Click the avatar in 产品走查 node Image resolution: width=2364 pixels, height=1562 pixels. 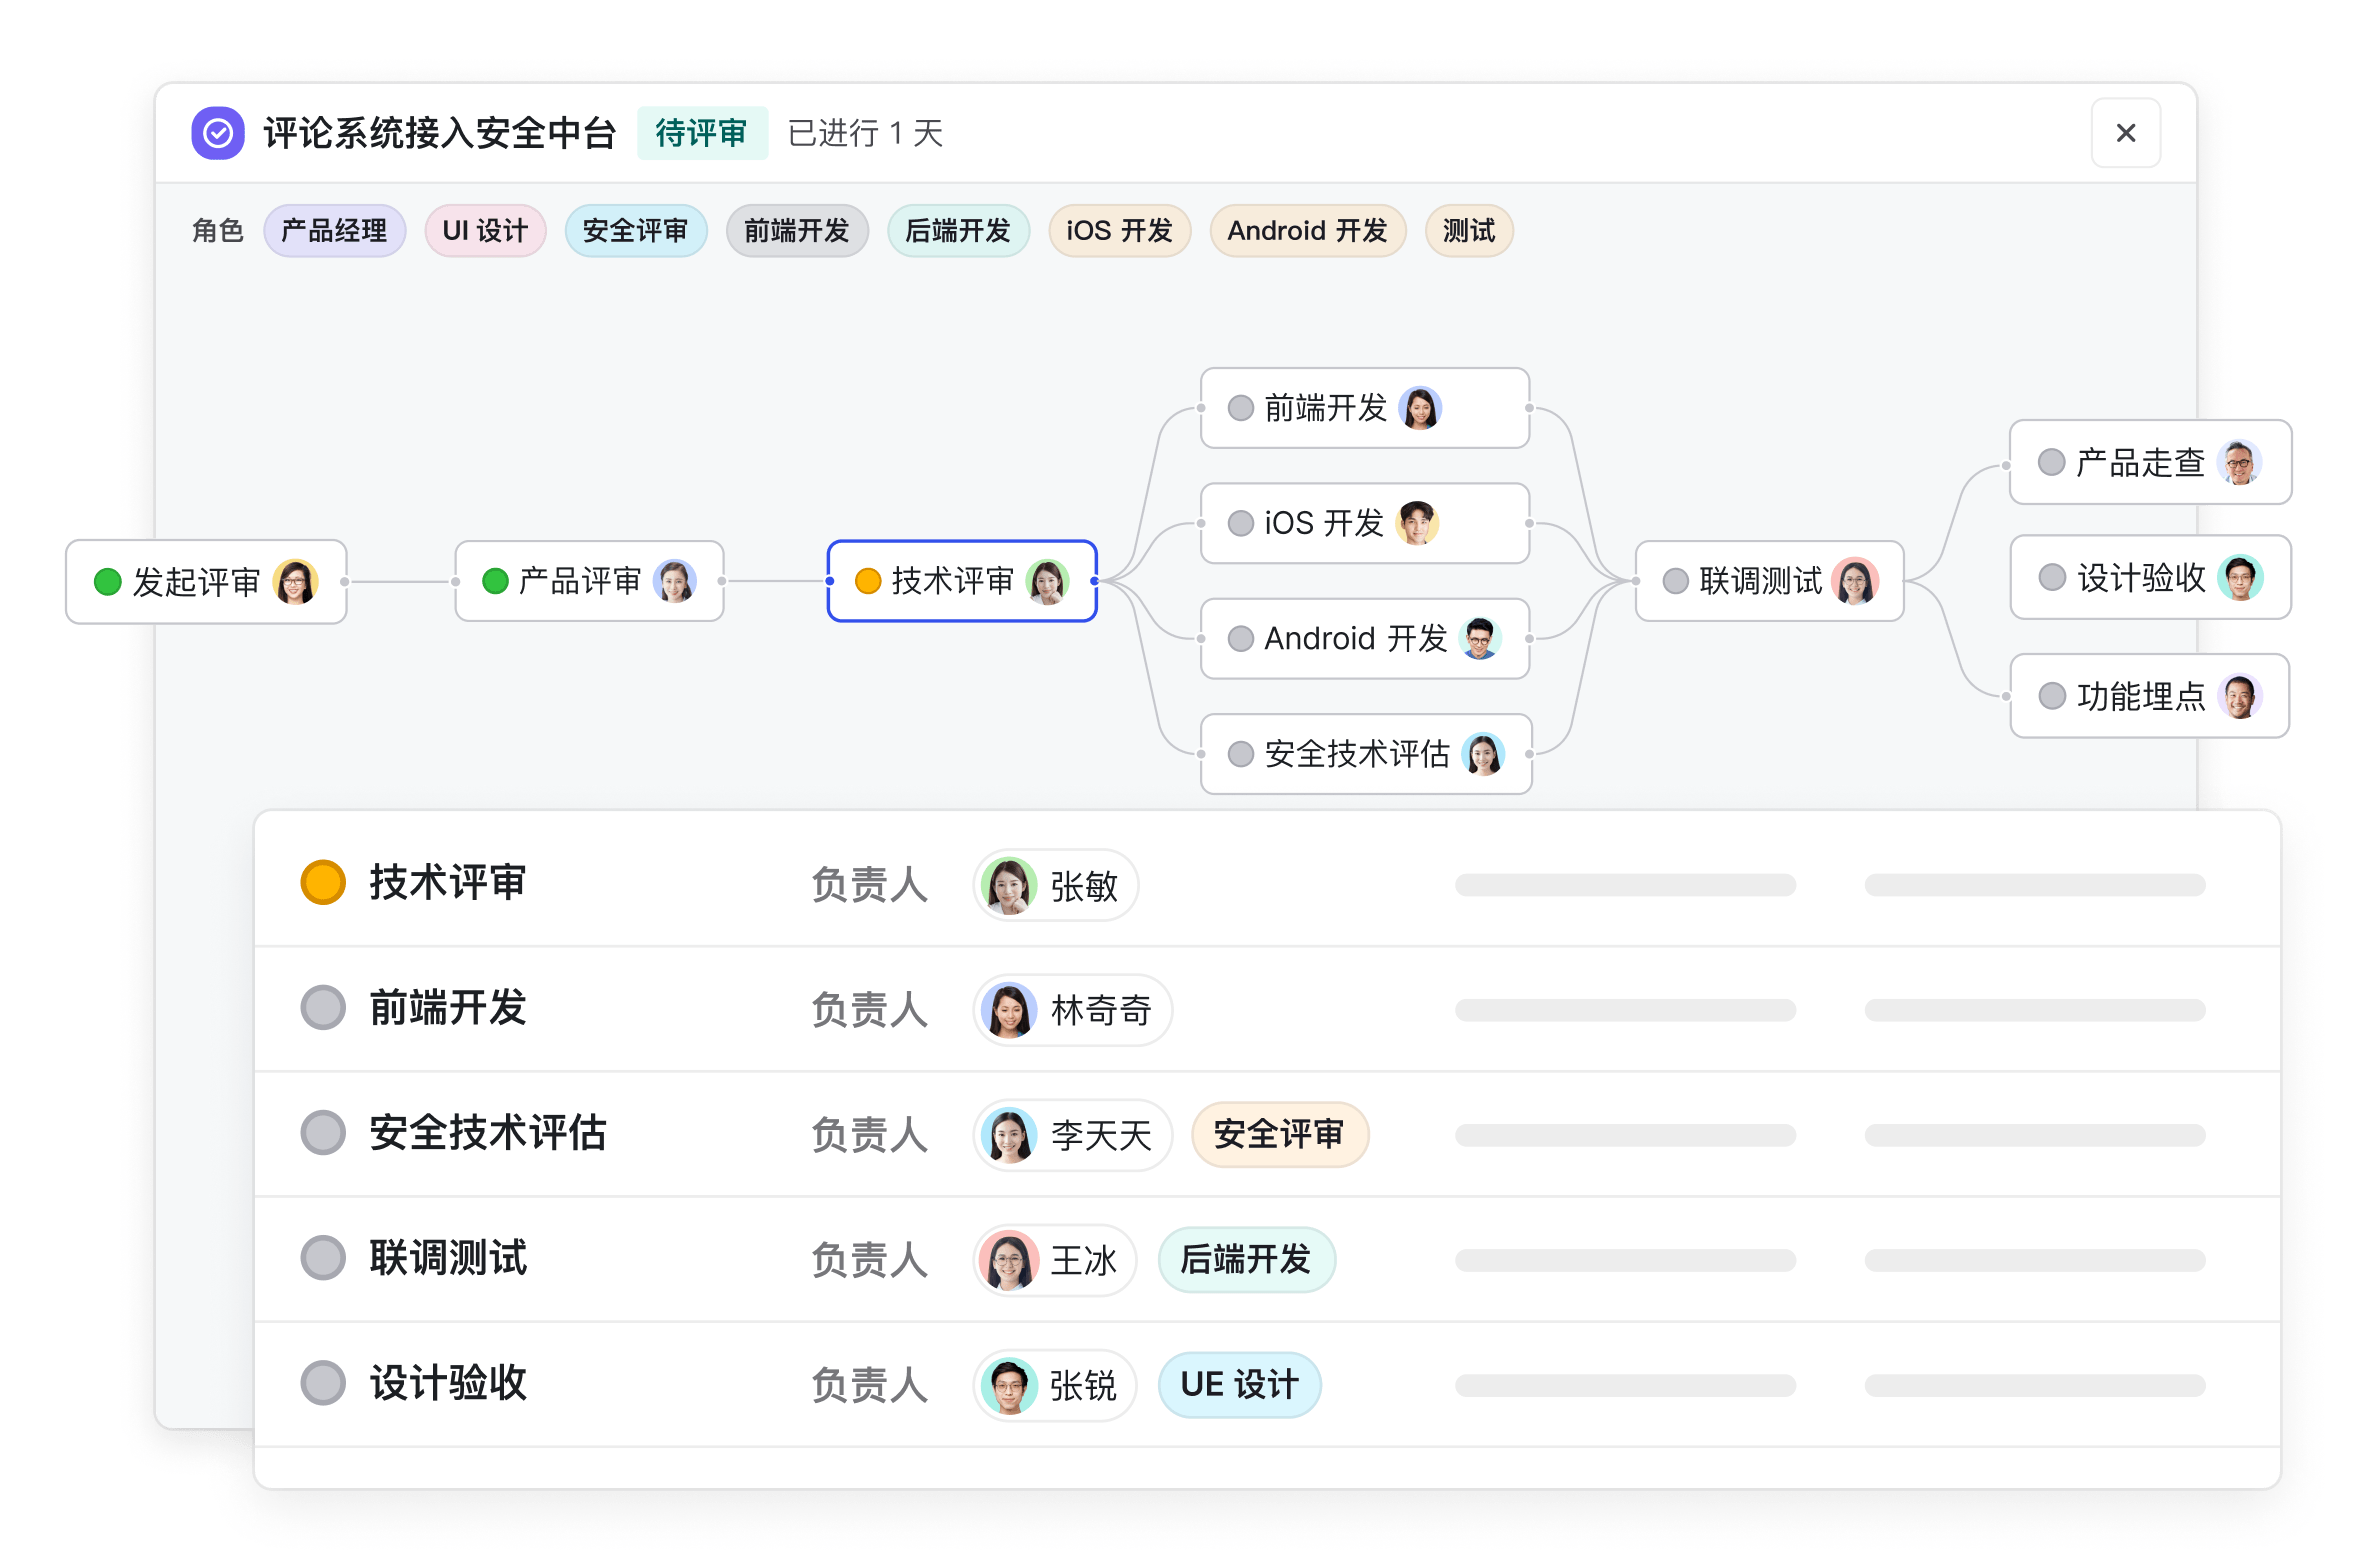click(x=2239, y=462)
